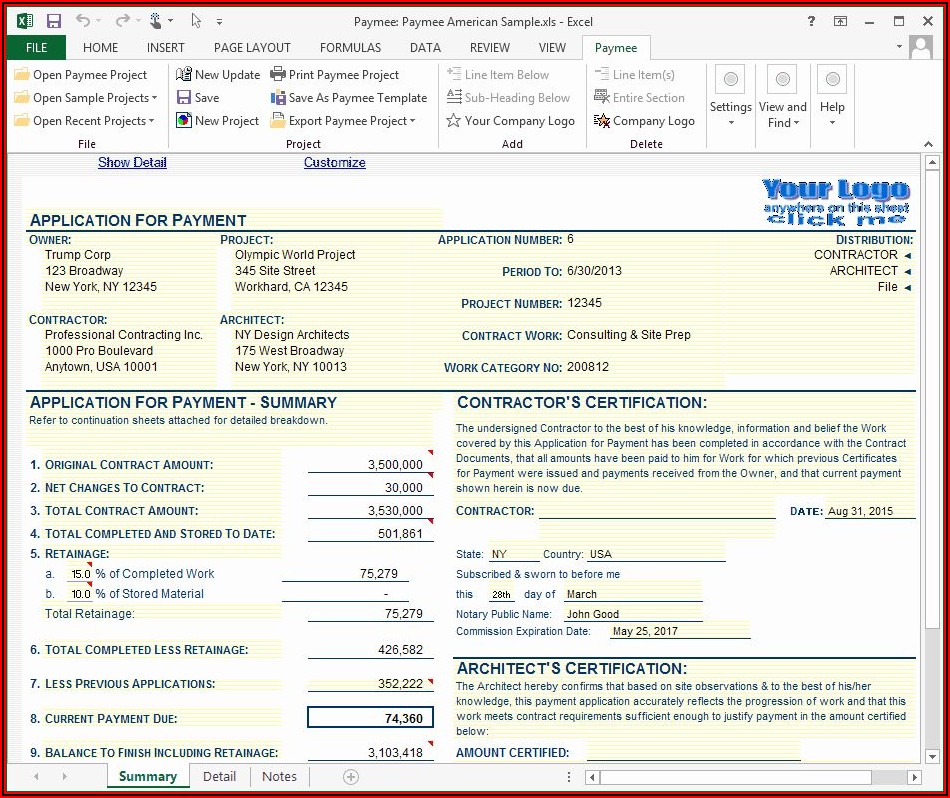This screenshot has height=798, width=950.
Task: Expand Open Sample Projects dropdown
Action: tap(154, 98)
